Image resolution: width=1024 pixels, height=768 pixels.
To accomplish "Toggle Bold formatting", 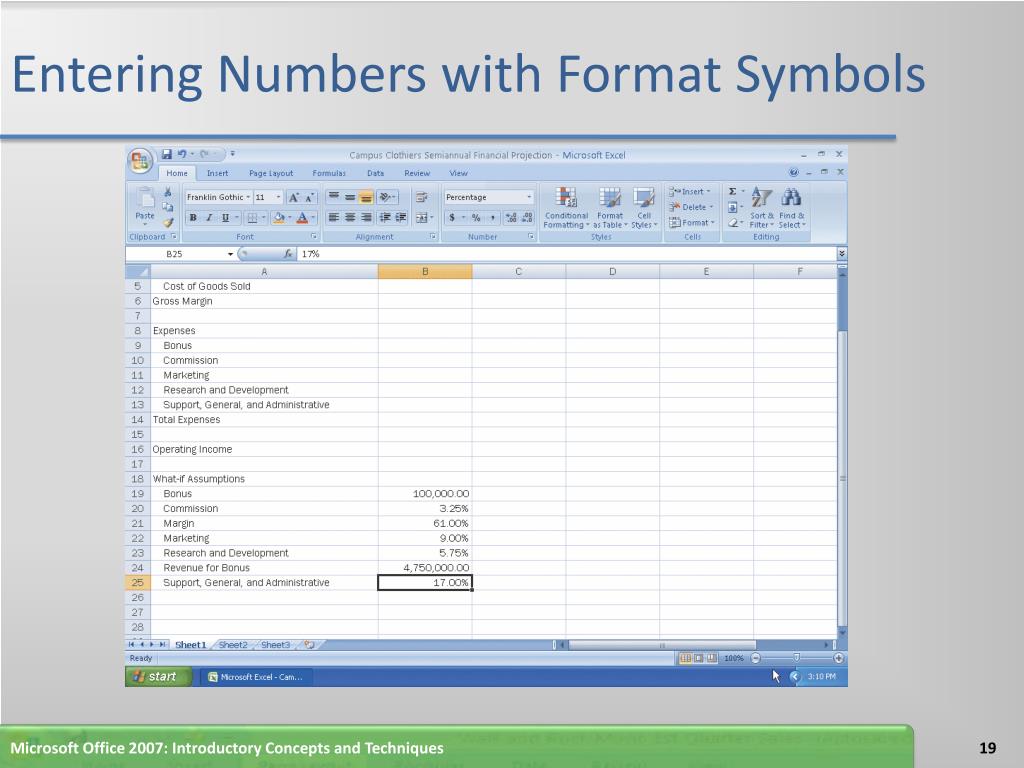I will pyautogui.click(x=193, y=217).
